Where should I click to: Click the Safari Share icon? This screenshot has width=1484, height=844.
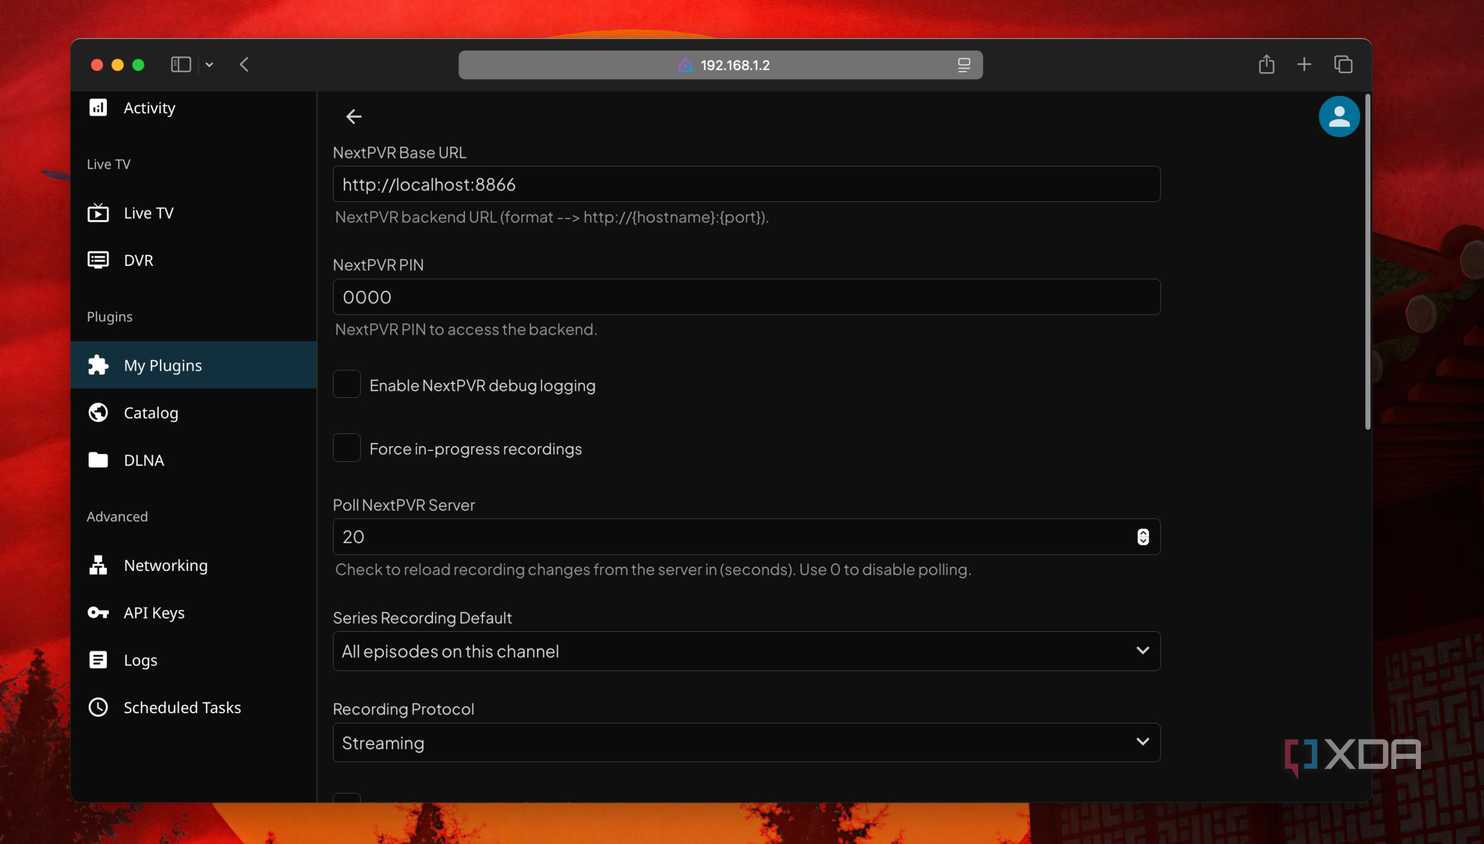[1266, 64]
